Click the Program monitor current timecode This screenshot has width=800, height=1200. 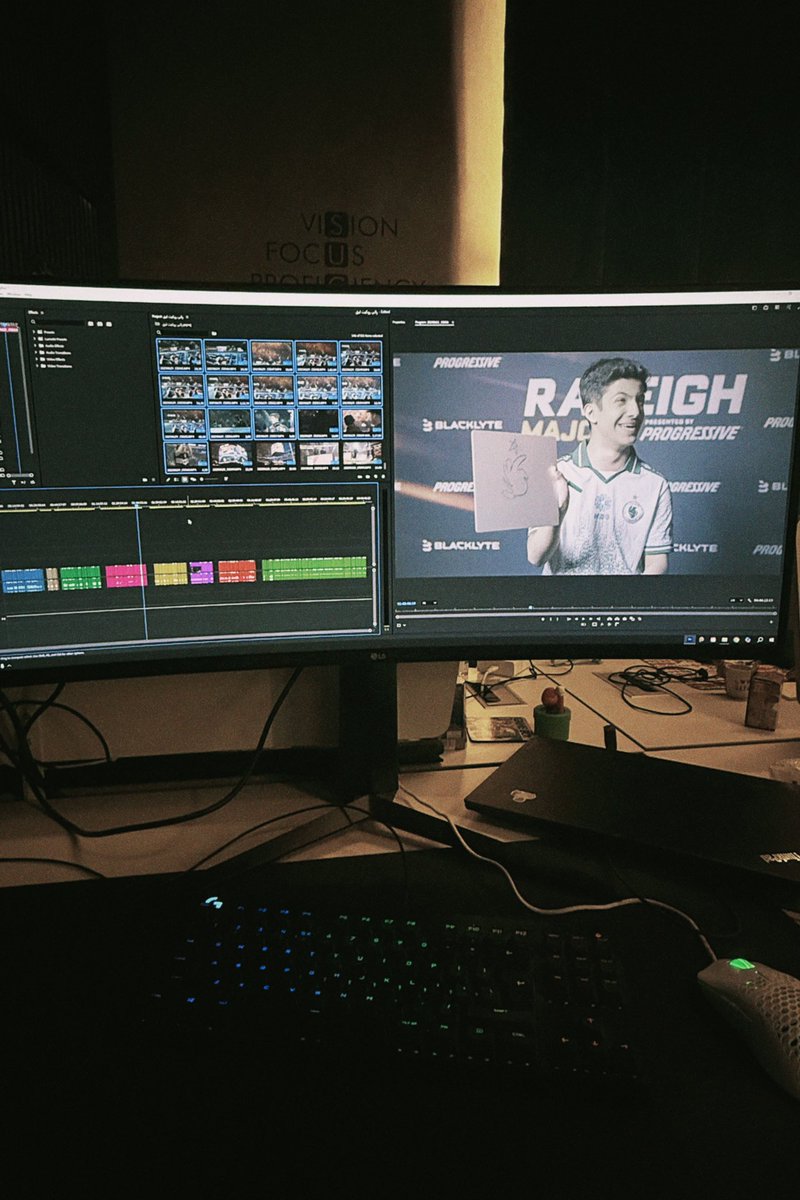(406, 603)
